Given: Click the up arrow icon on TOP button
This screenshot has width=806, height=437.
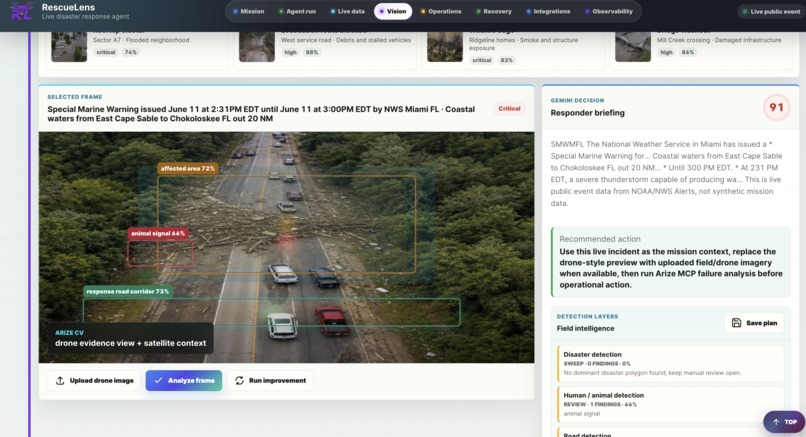Looking at the screenshot, I should 776,422.
